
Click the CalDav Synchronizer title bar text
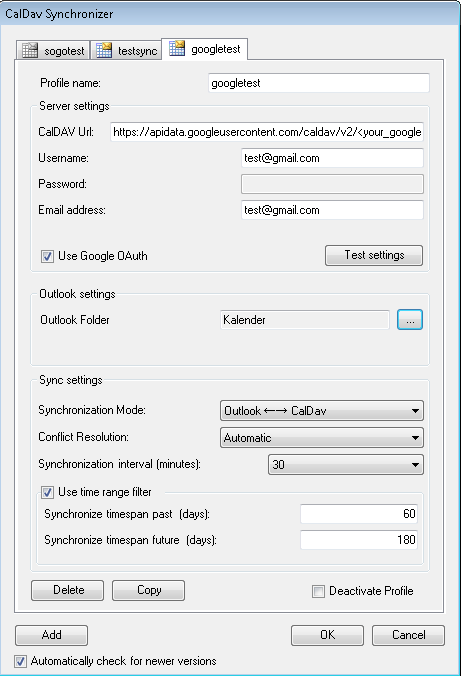tap(59, 14)
